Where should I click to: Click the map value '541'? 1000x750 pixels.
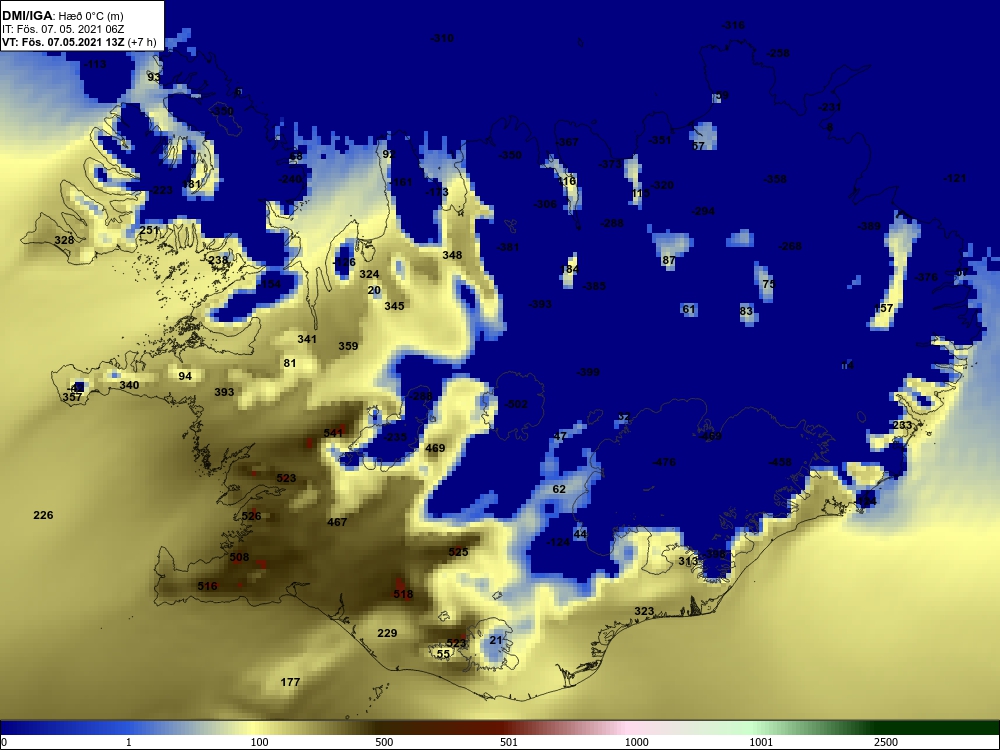(333, 433)
